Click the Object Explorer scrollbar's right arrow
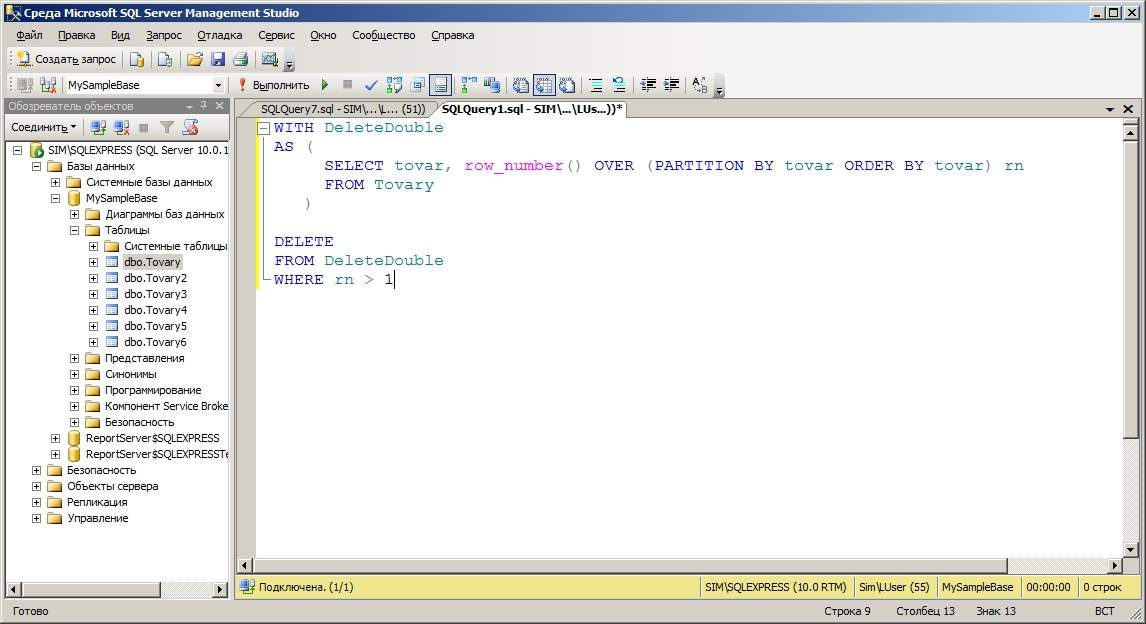Image resolution: width=1146 pixels, height=624 pixels. 221,589
